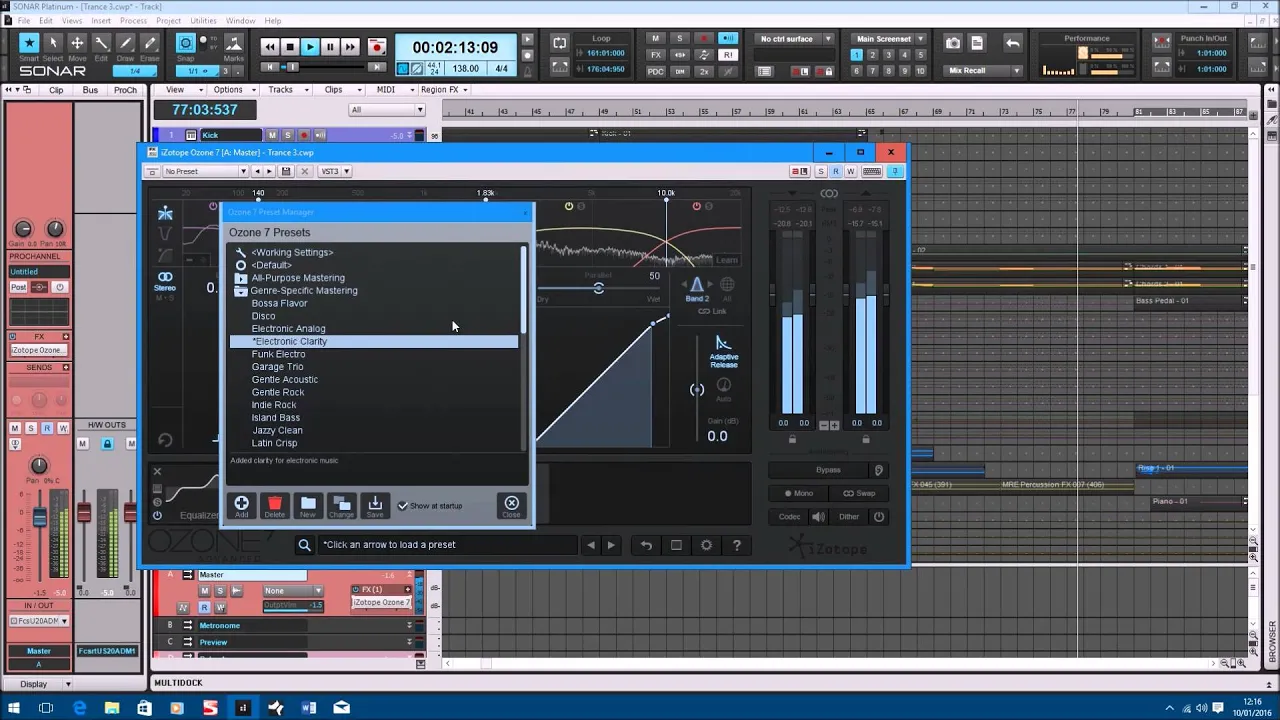Click the Swap channels button

point(858,493)
